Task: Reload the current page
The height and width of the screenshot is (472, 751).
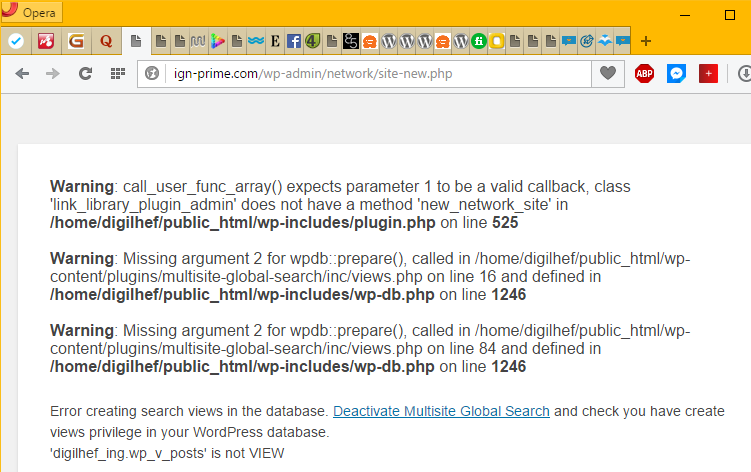Action: 85,73
